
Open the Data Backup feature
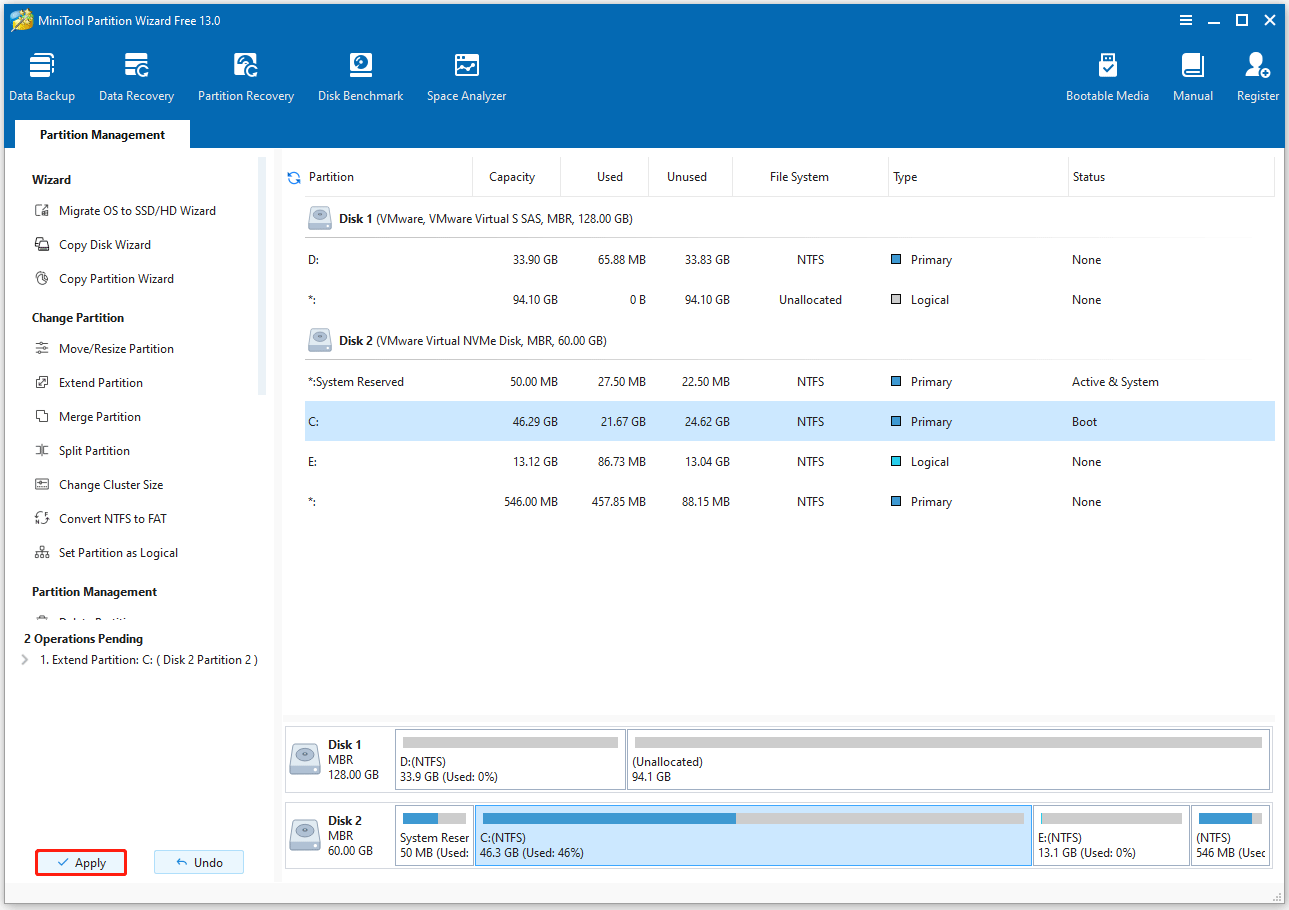coord(42,75)
